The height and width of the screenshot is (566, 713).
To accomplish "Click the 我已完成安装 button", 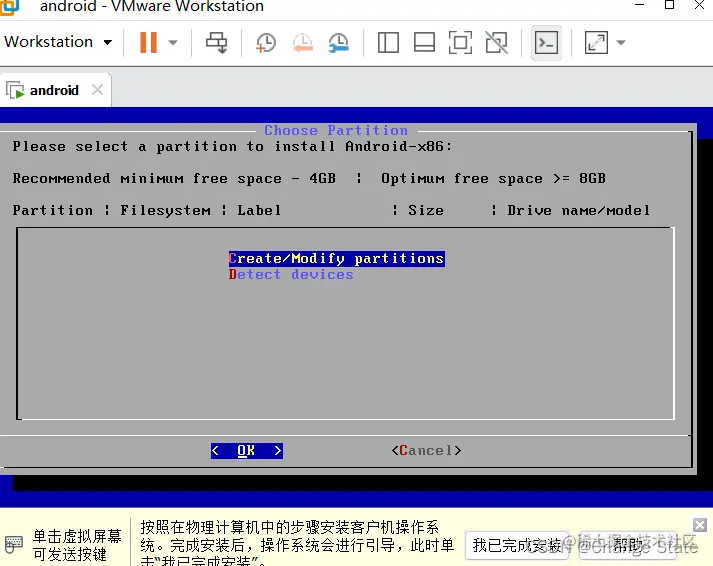I will (517, 545).
